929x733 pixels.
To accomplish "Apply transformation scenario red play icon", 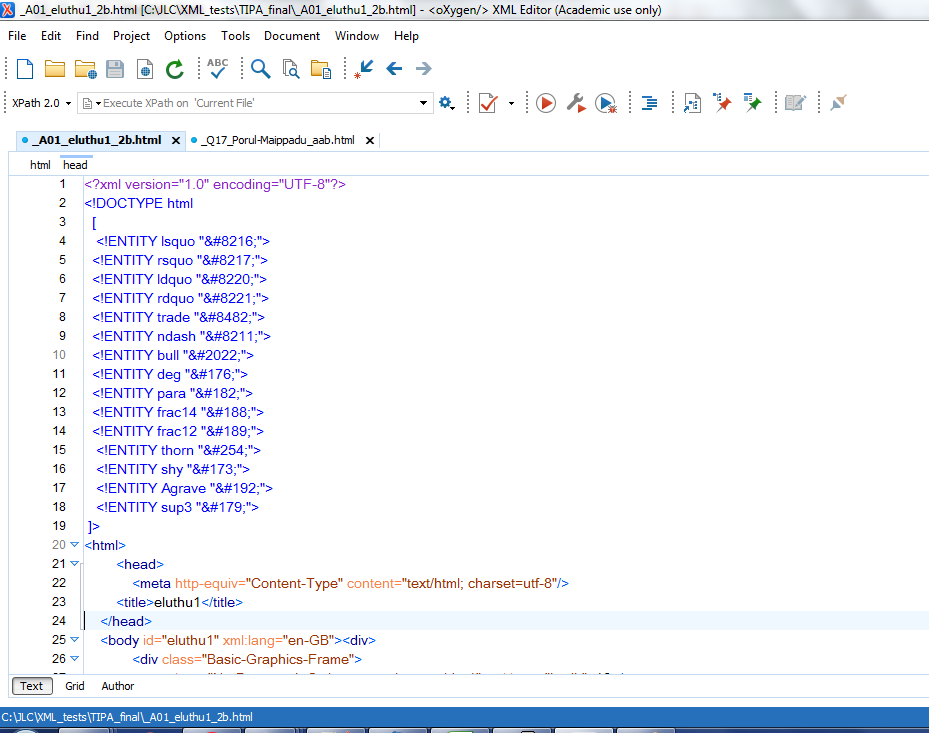I will [546, 103].
